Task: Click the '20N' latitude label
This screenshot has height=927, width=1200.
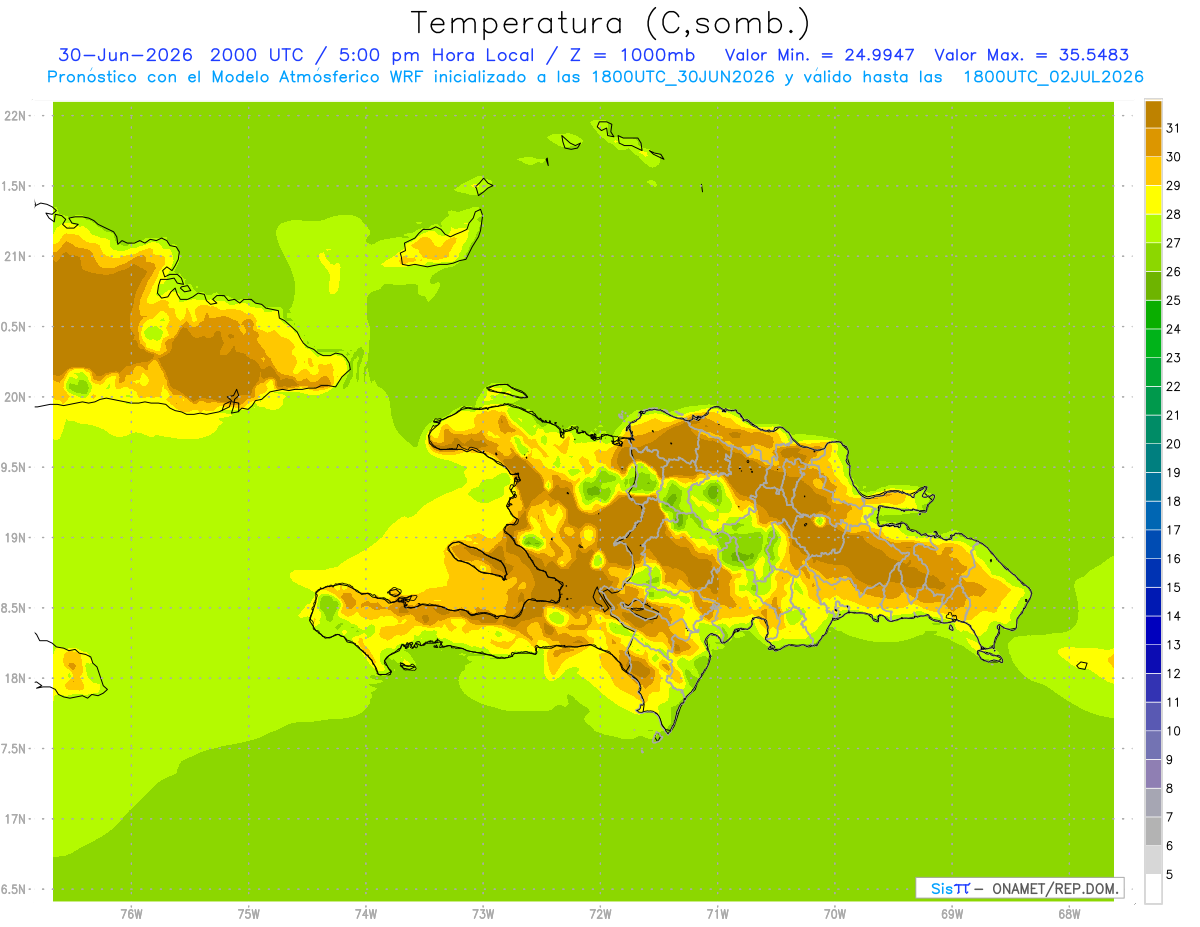Action: tap(15, 397)
